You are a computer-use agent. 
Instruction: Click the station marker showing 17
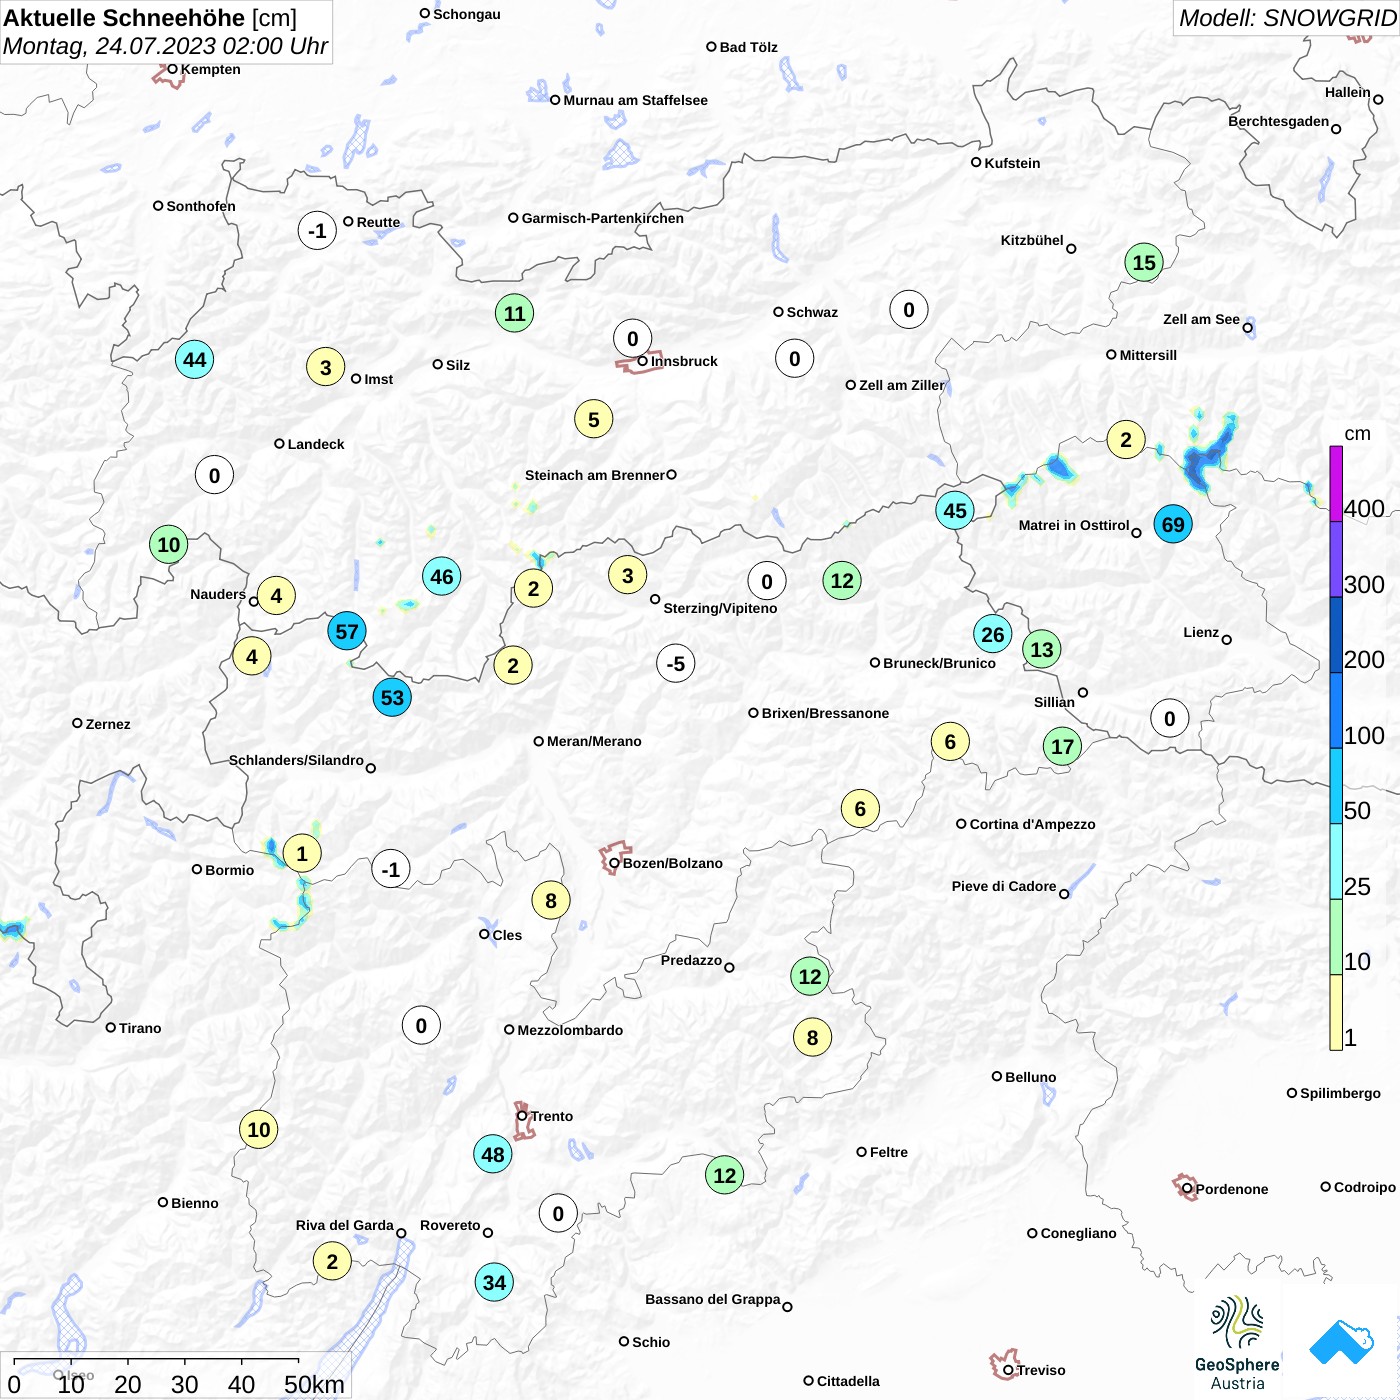tap(1062, 746)
